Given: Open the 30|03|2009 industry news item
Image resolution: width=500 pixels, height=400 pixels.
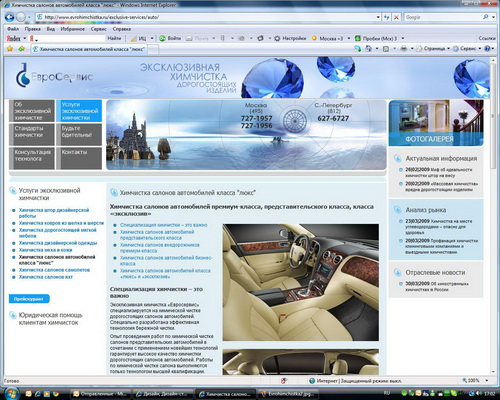Looking at the screenshot, I should [437, 286].
